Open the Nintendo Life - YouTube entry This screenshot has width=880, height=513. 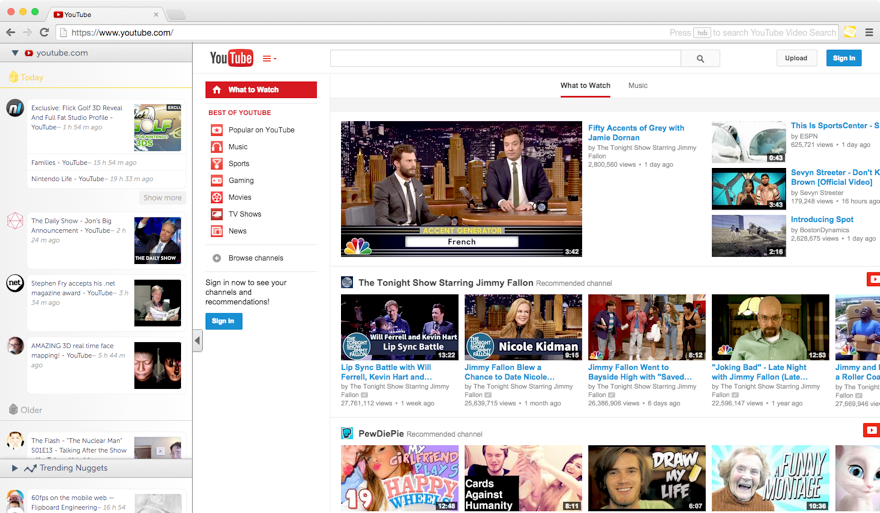click(x=92, y=178)
